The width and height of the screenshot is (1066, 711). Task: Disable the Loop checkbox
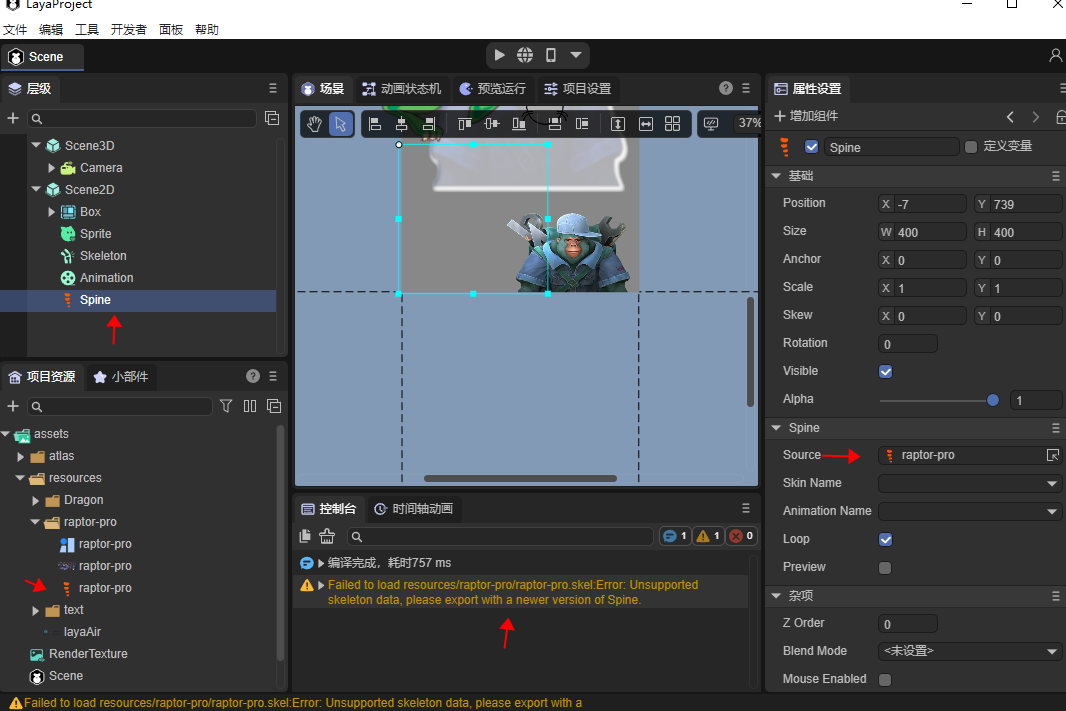pyautogui.click(x=885, y=539)
